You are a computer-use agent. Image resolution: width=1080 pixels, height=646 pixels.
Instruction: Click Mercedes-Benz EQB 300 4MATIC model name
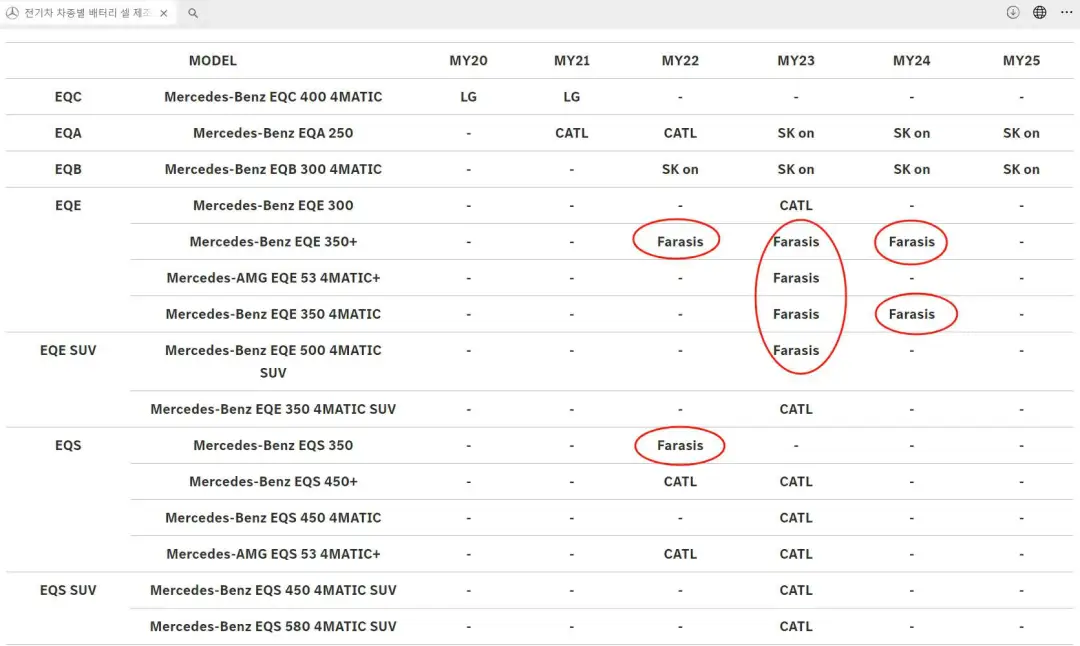tap(273, 169)
